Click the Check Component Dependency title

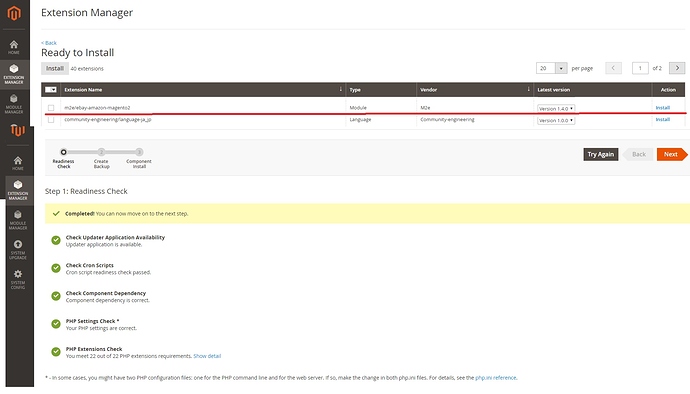pos(106,293)
